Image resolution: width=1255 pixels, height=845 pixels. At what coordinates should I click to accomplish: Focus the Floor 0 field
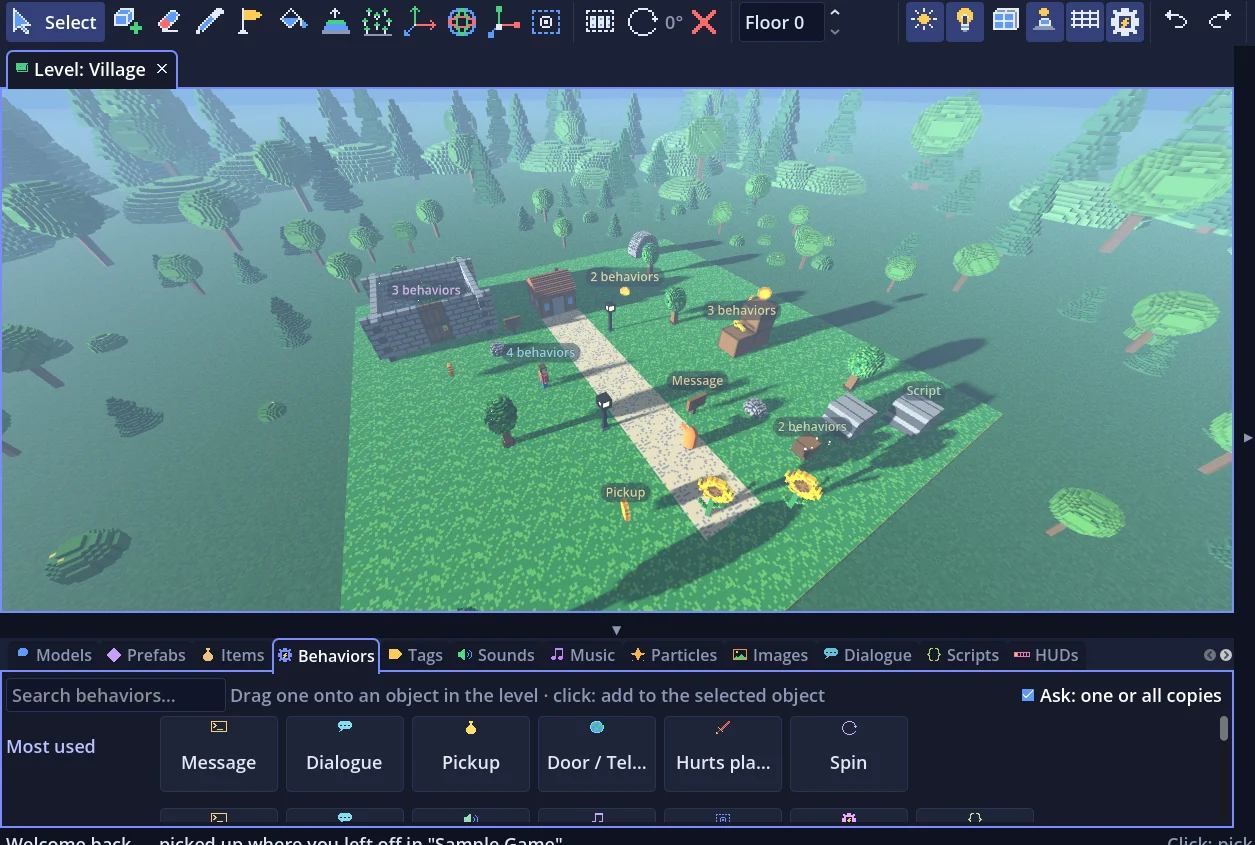[782, 22]
